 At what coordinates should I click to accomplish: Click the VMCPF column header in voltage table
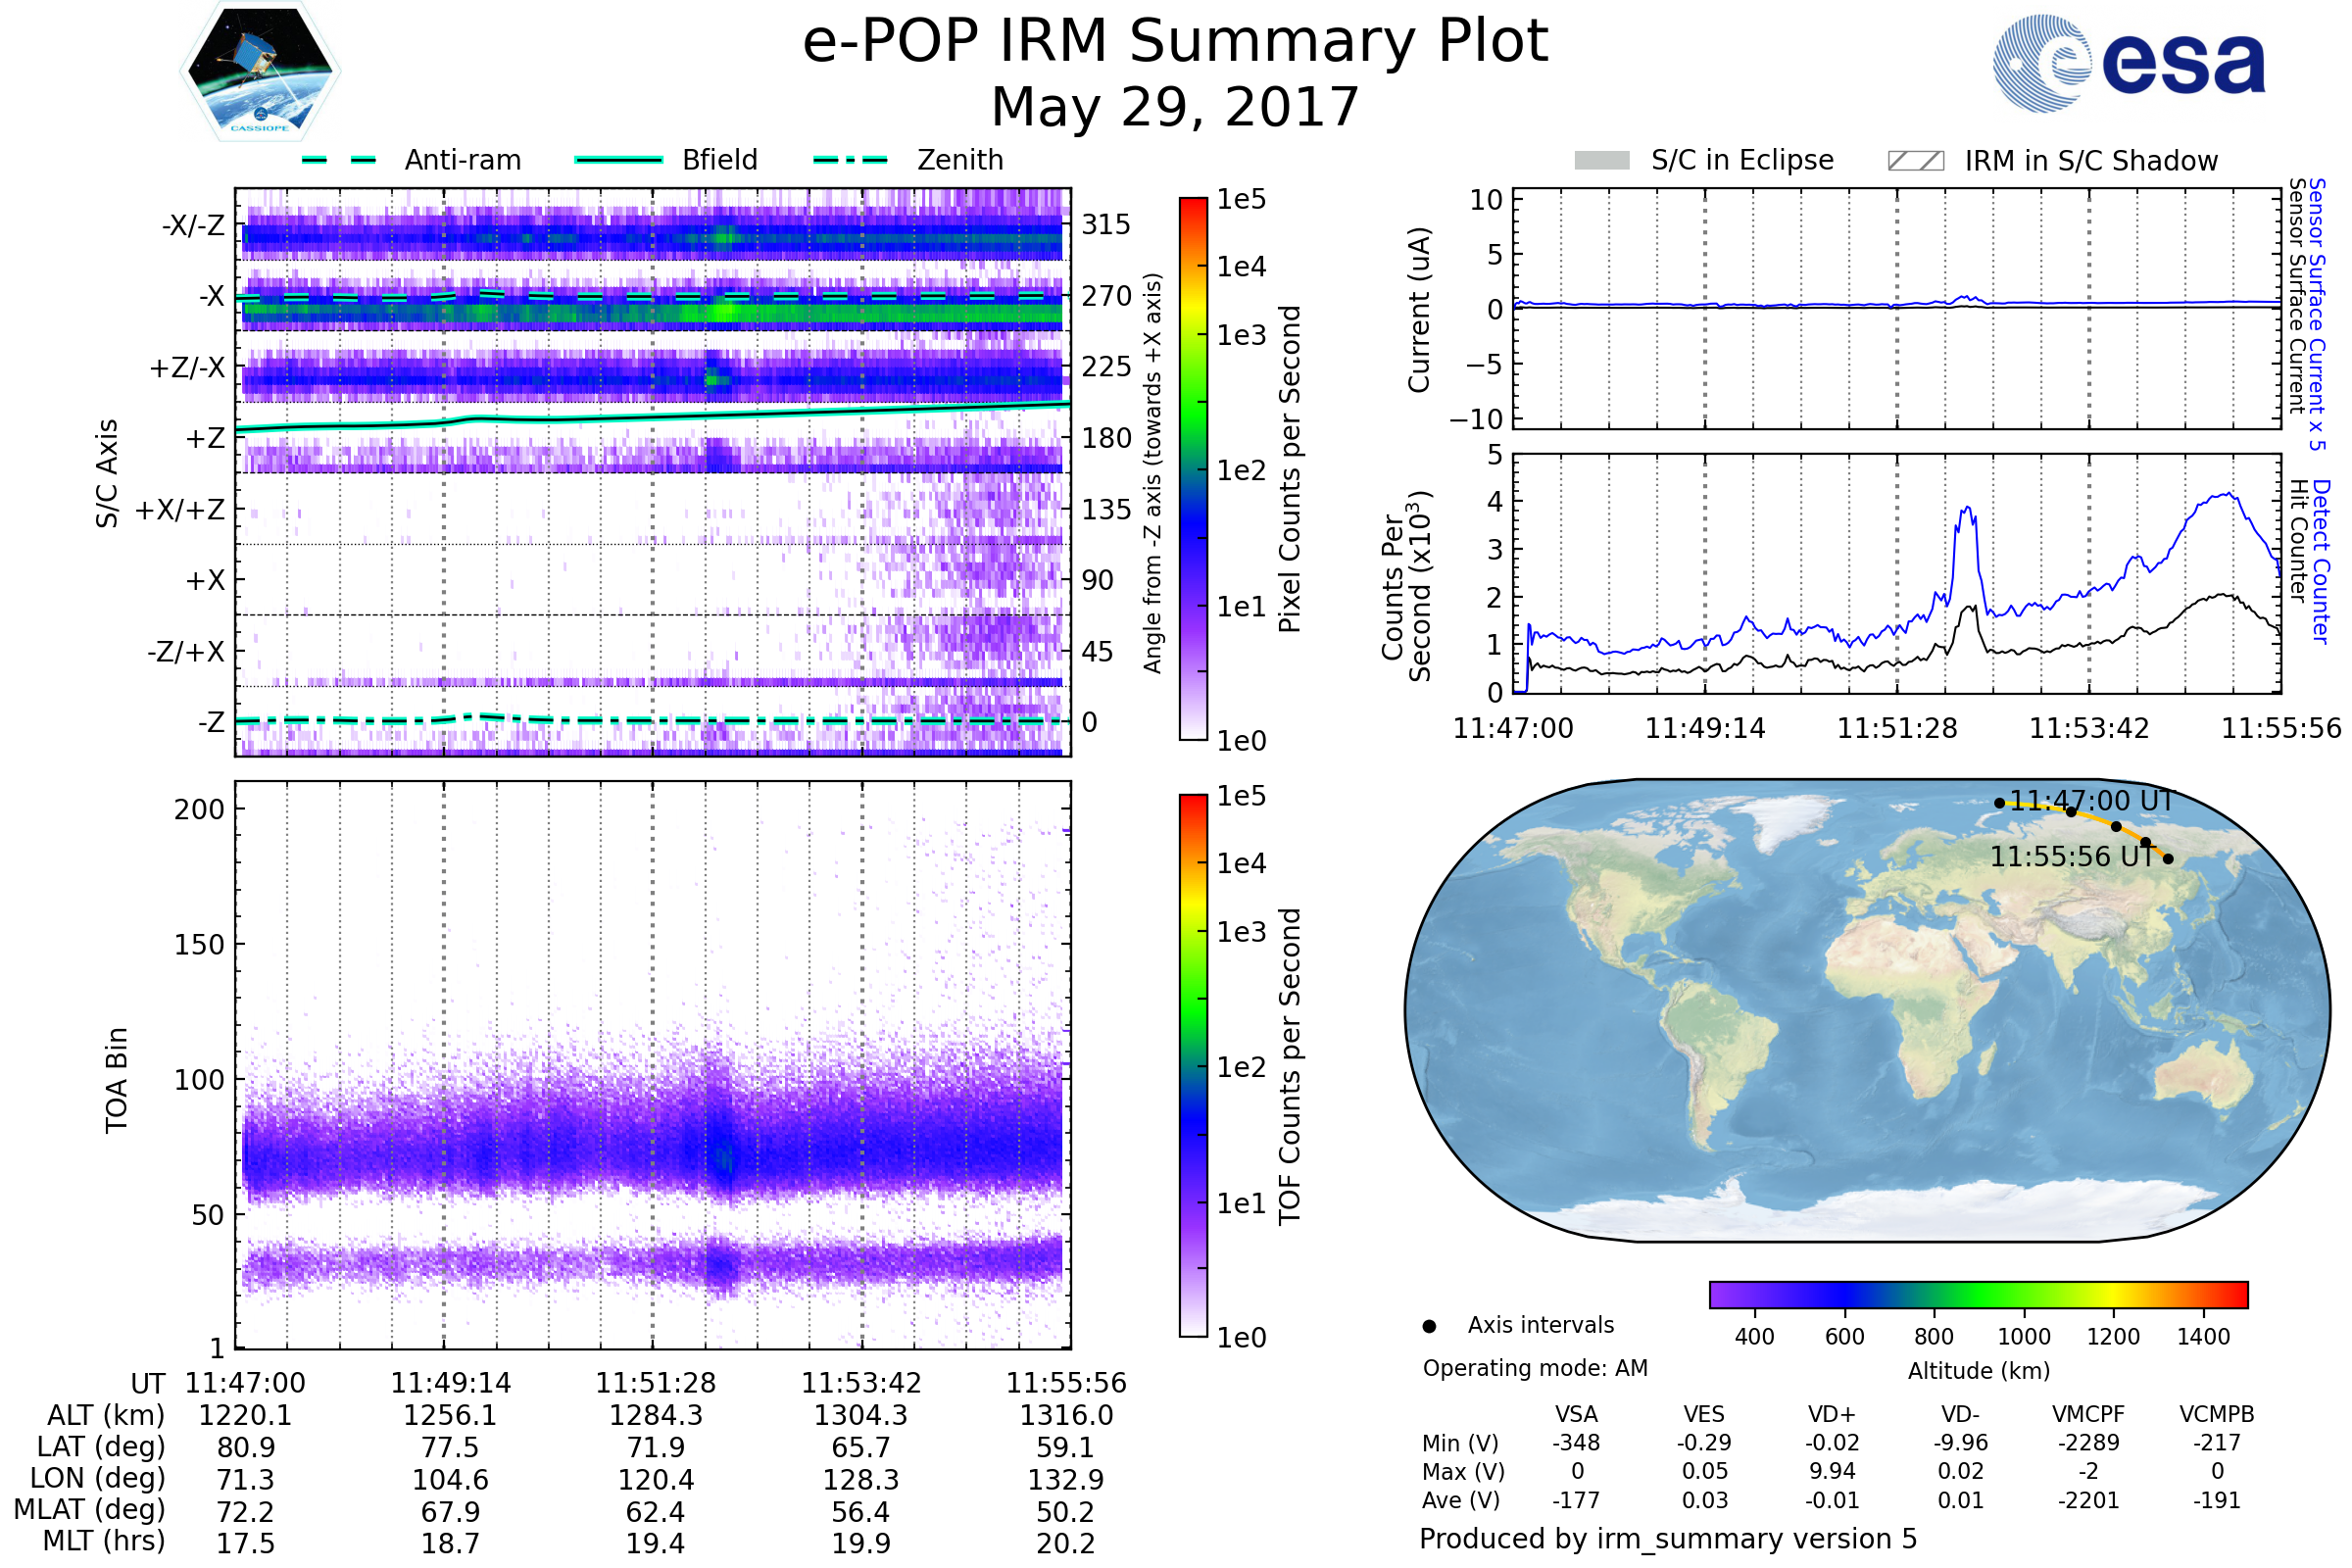2088,1414
